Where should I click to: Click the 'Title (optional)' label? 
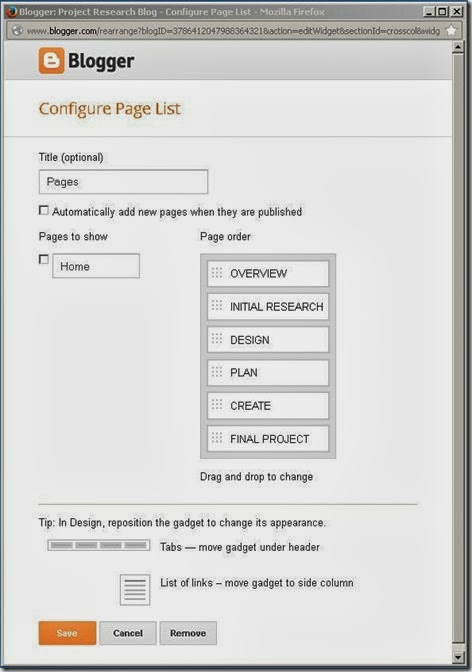[x=71, y=157]
